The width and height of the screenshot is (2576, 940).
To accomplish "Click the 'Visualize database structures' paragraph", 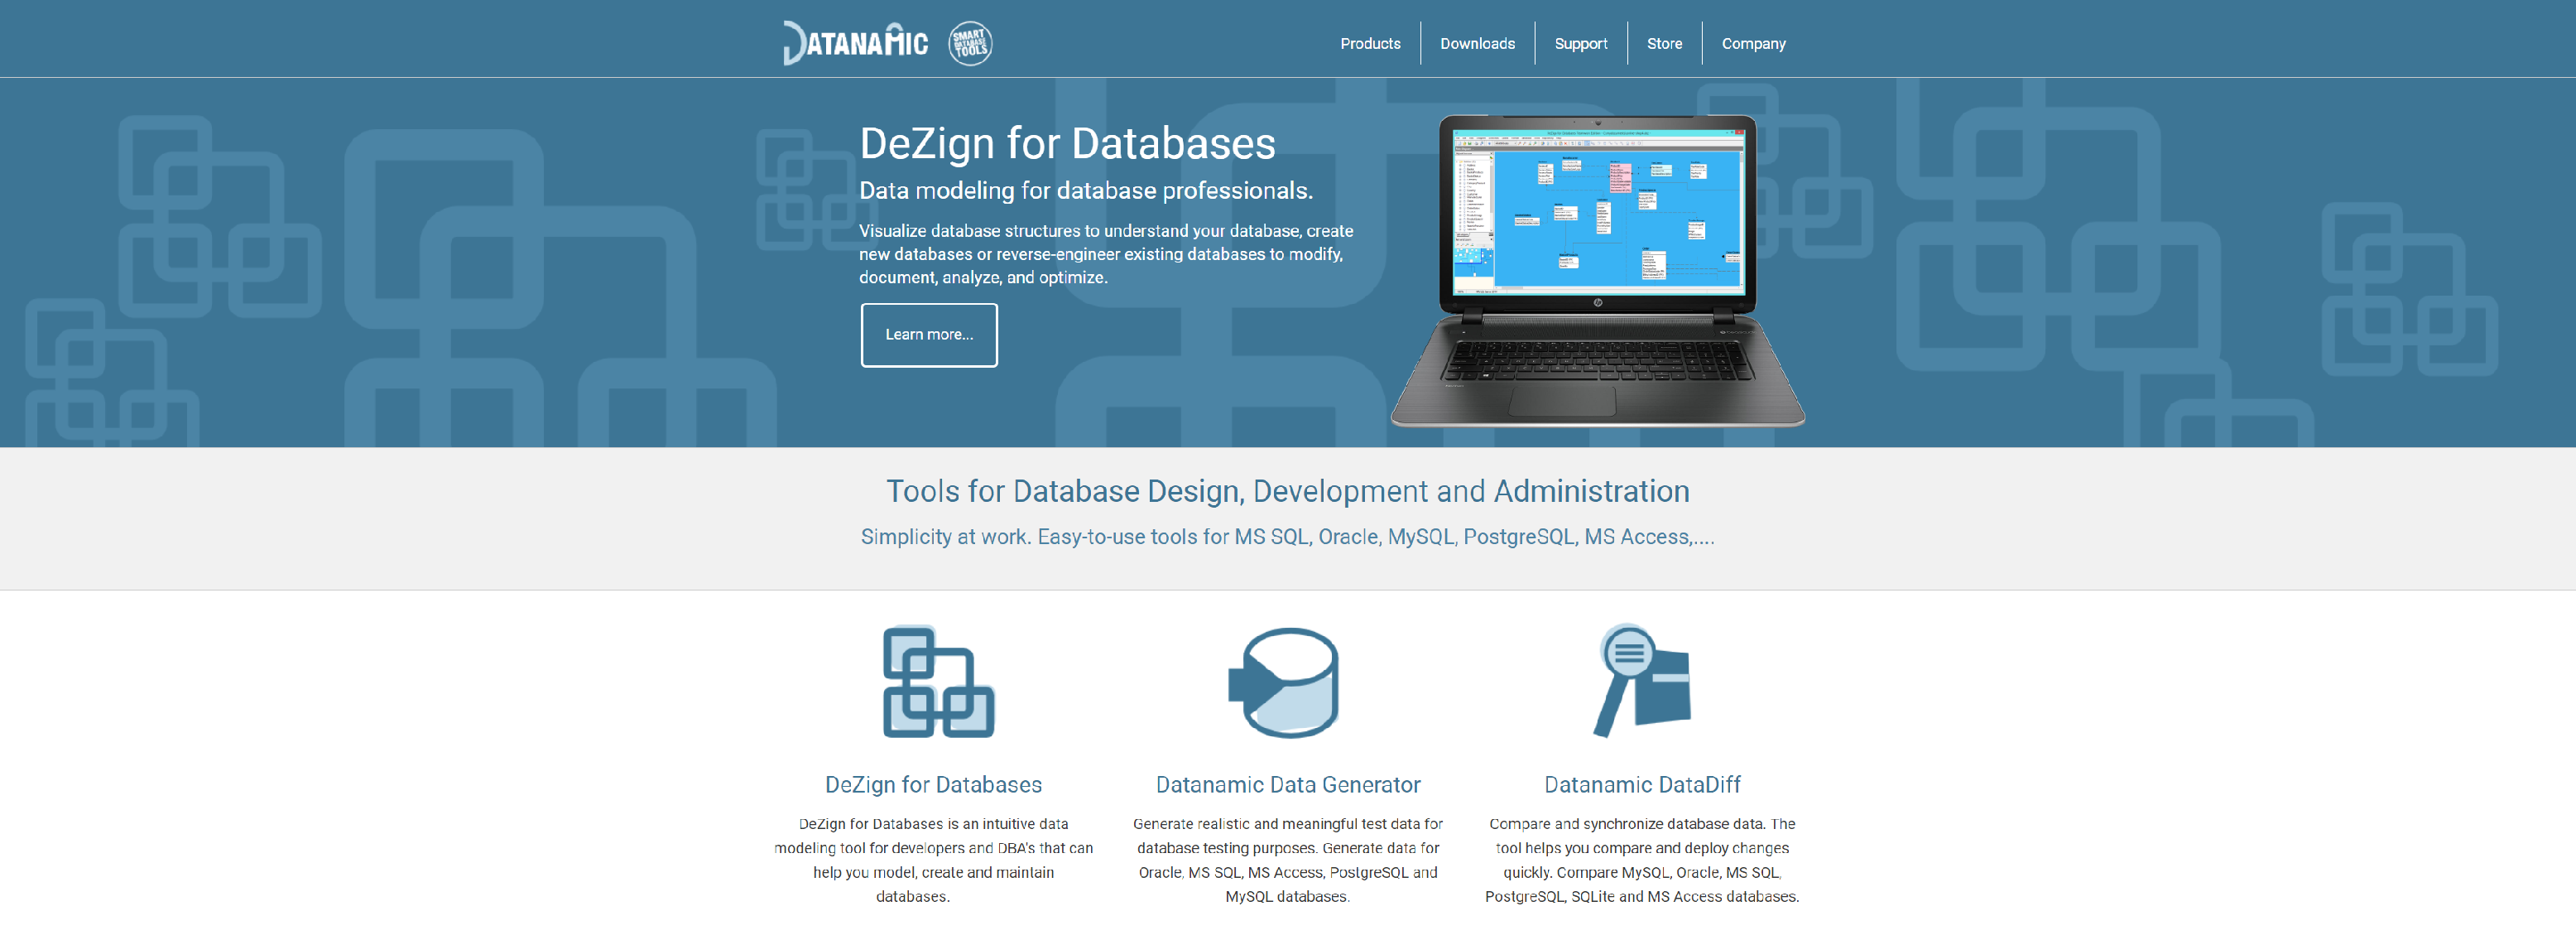I will (x=1106, y=254).
